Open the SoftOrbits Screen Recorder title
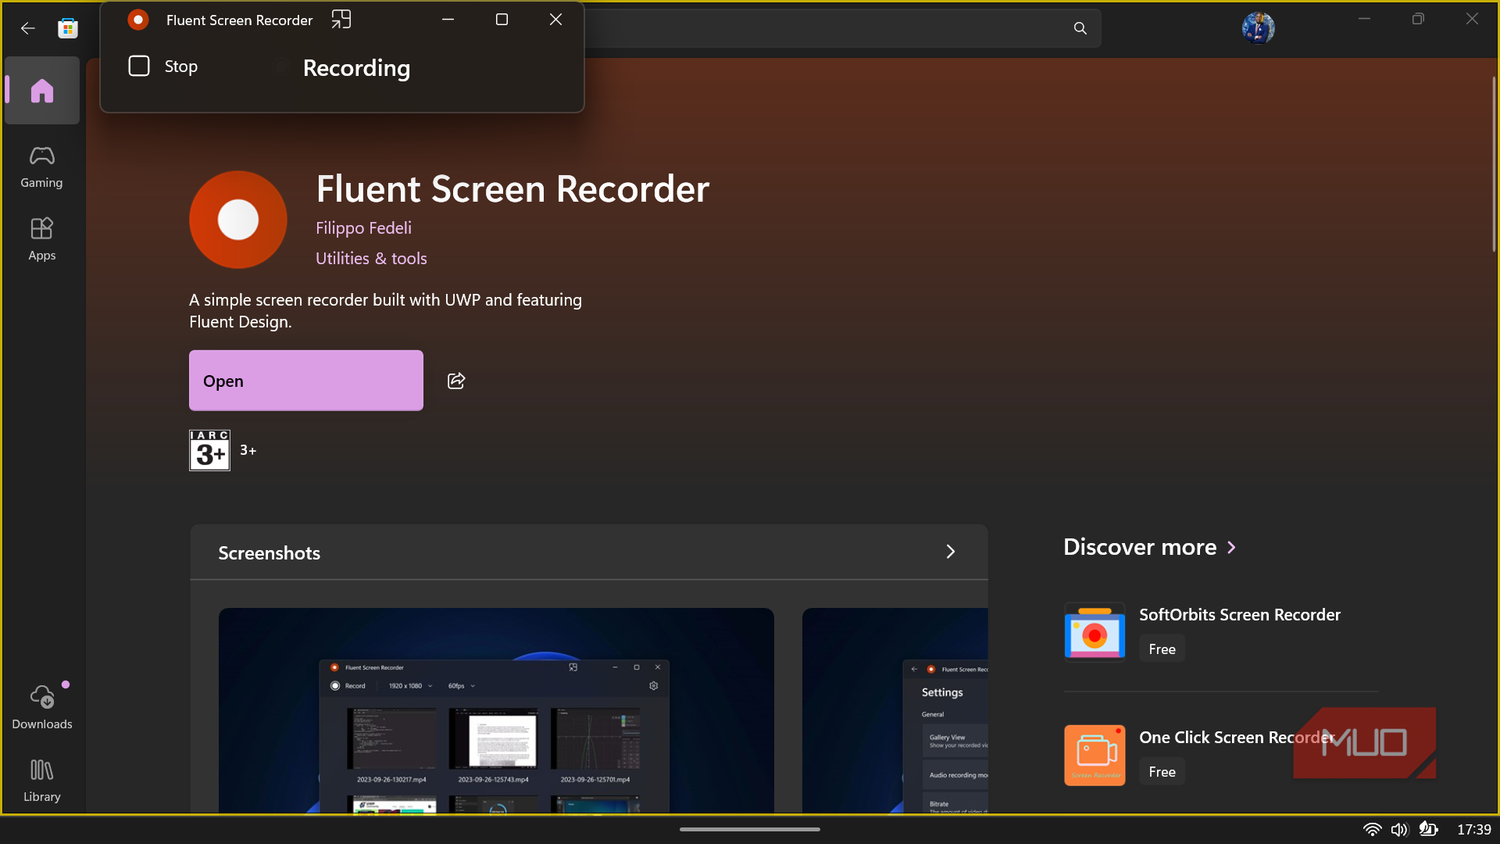Screen dimensions: 1500x844 [1240, 615]
